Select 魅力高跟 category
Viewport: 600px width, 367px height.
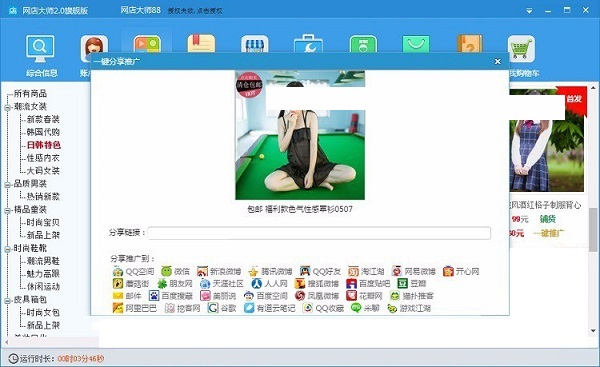pos(43,274)
